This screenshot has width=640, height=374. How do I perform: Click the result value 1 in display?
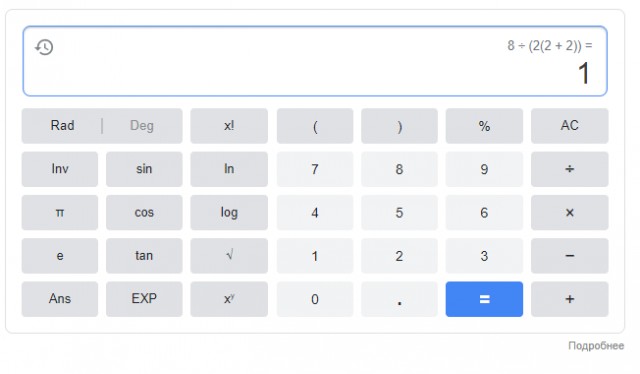coord(584,73)
